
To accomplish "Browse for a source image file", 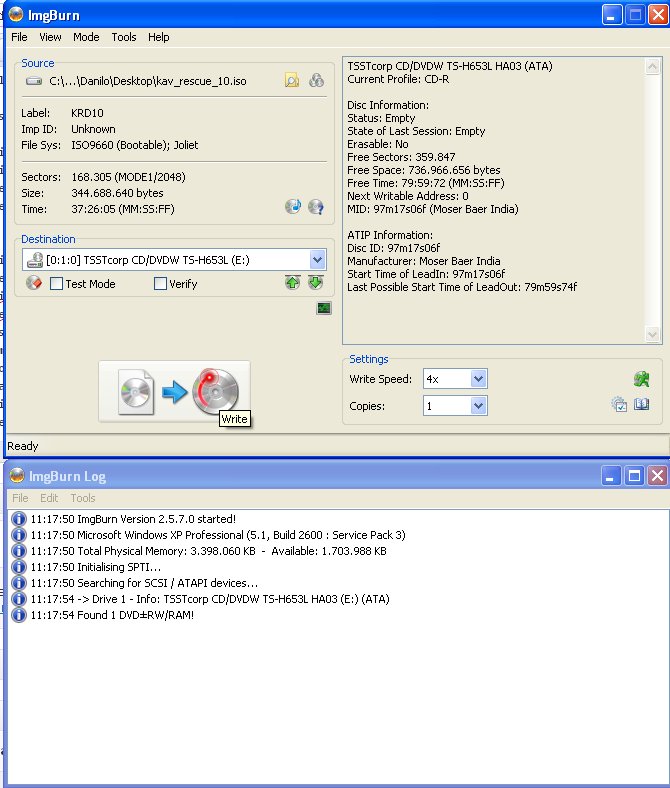I will (x=292, y=80).
